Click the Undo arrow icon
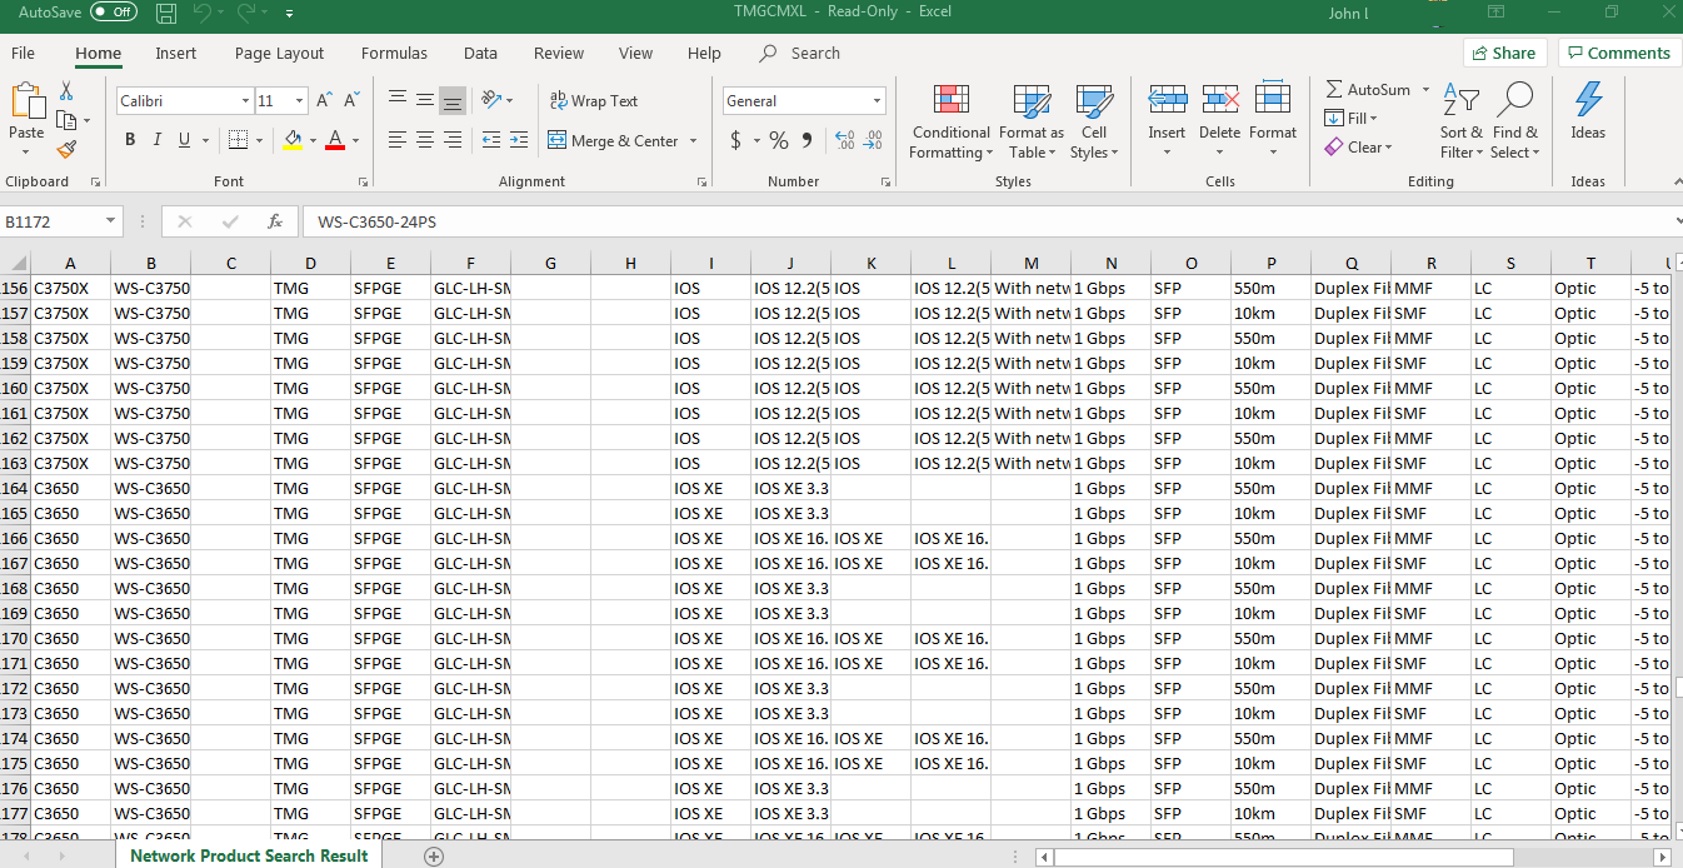Viewport: 1683px width, 868px height. [202, 13]
